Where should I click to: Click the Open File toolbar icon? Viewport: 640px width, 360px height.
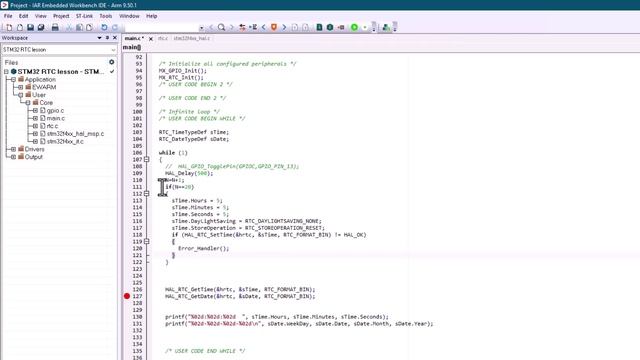point(19,27)
